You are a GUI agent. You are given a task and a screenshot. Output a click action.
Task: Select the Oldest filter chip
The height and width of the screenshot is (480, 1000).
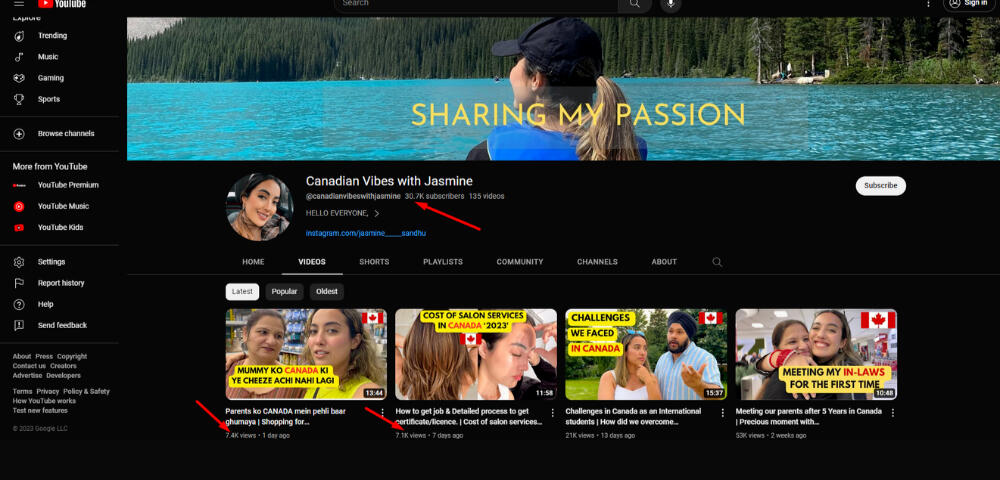click(x=327, y=292)
